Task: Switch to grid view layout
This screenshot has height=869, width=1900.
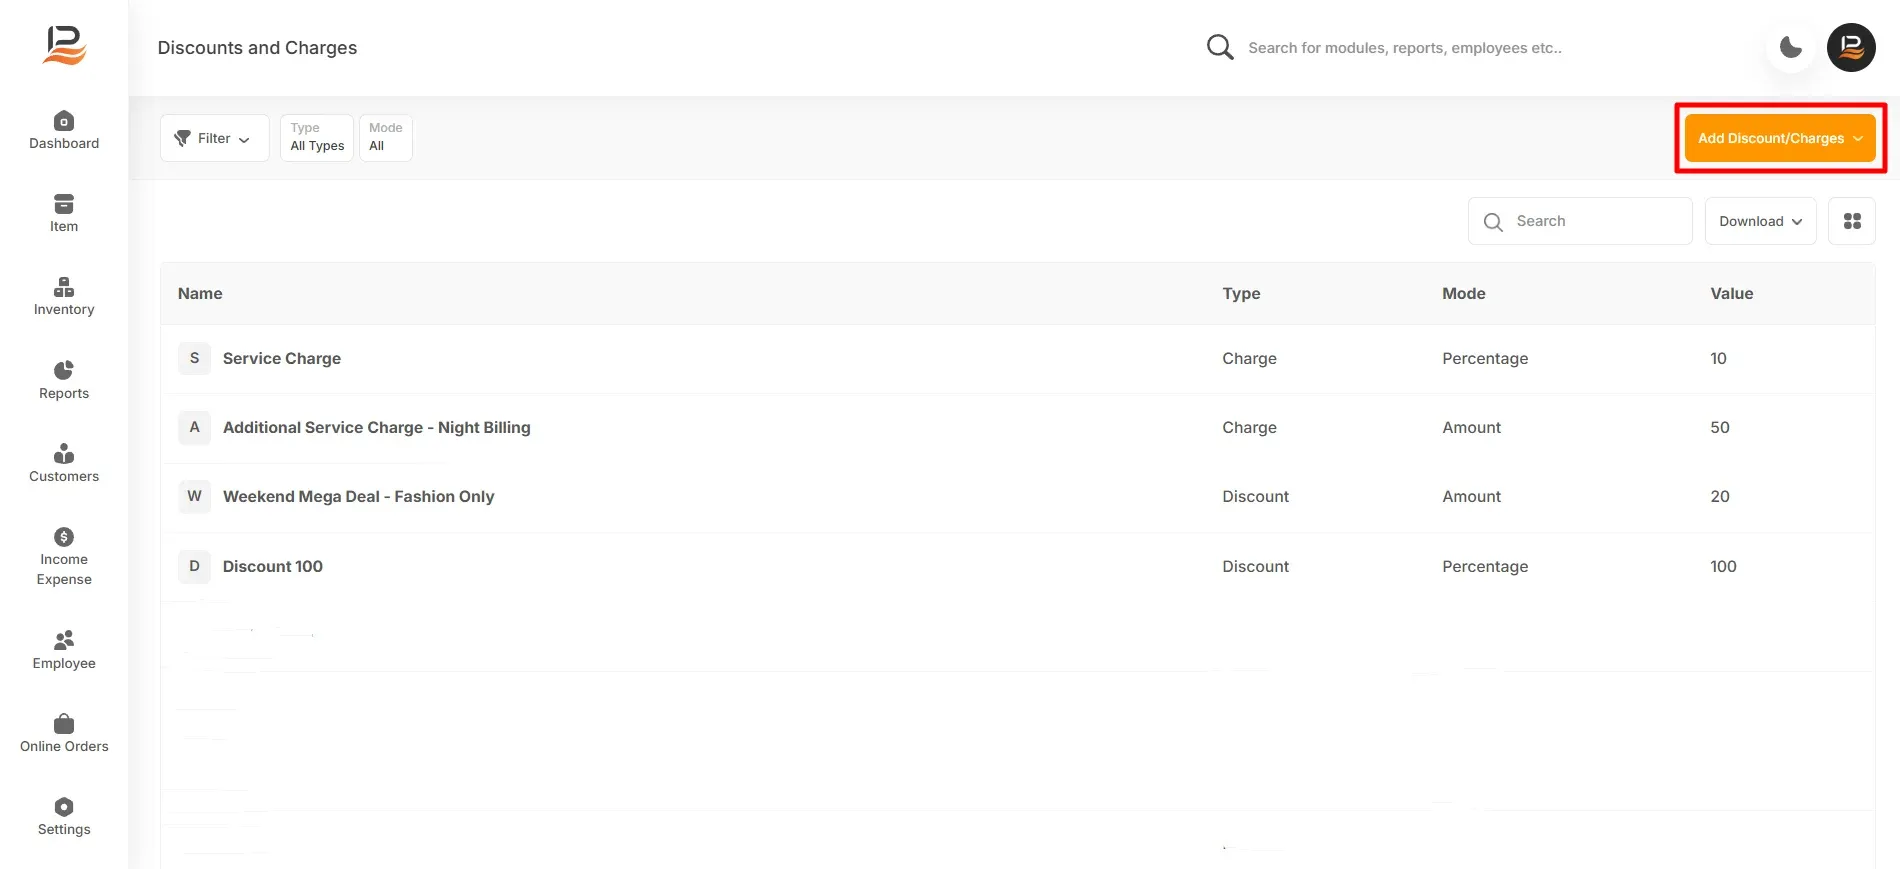Action: (1852, 221)
